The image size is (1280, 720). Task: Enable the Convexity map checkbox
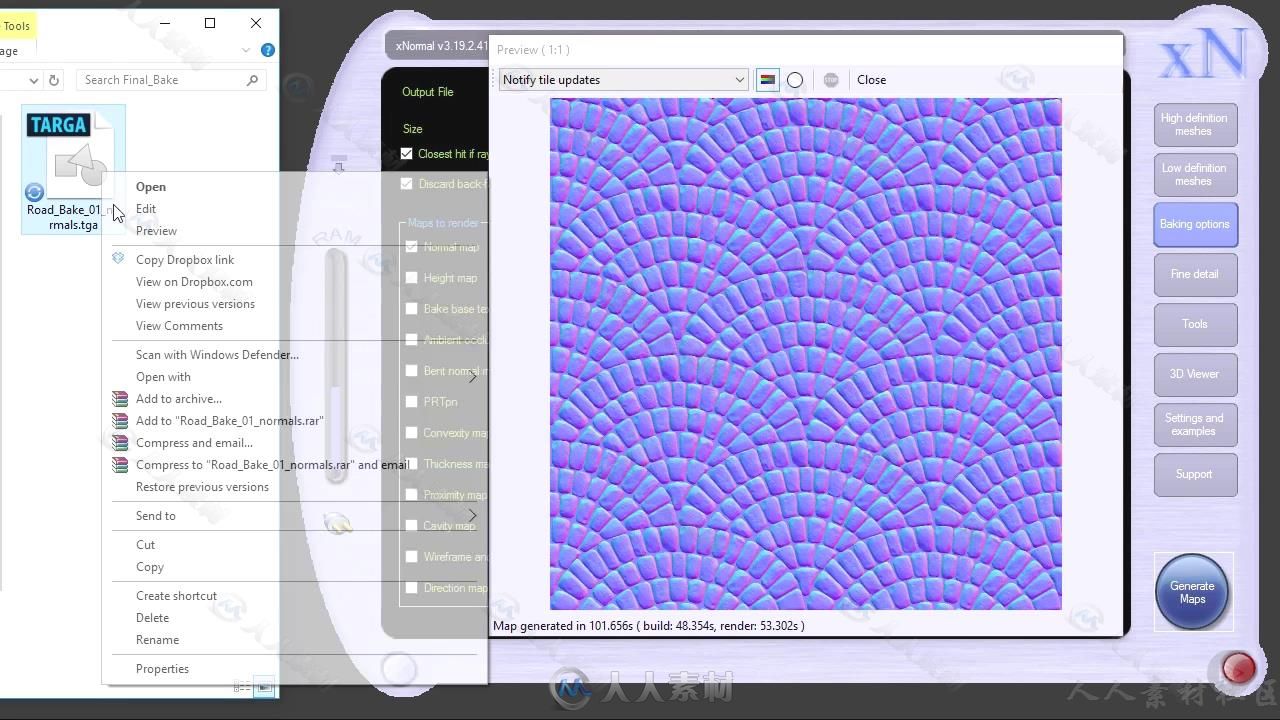coord(411,433)
